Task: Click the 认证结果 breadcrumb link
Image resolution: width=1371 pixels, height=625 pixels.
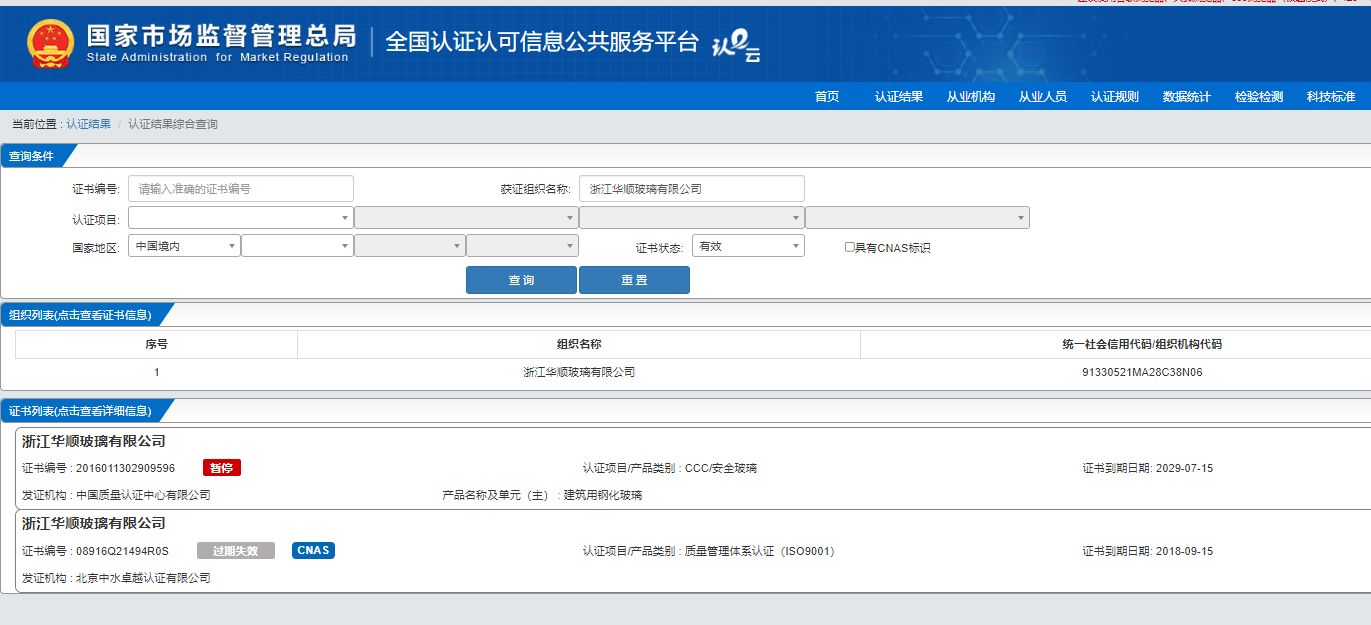Action: coord(89,124)
